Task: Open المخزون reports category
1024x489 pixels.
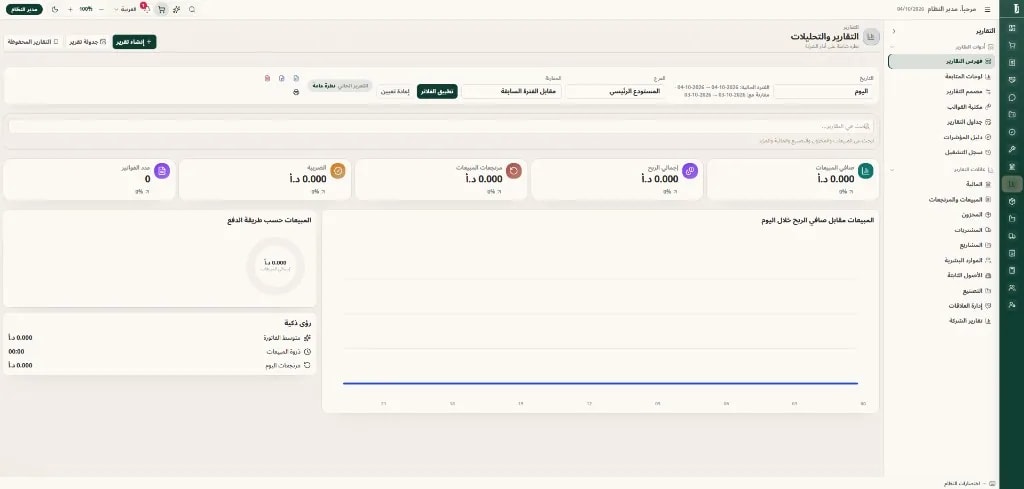Action: [x=942, y=214]
